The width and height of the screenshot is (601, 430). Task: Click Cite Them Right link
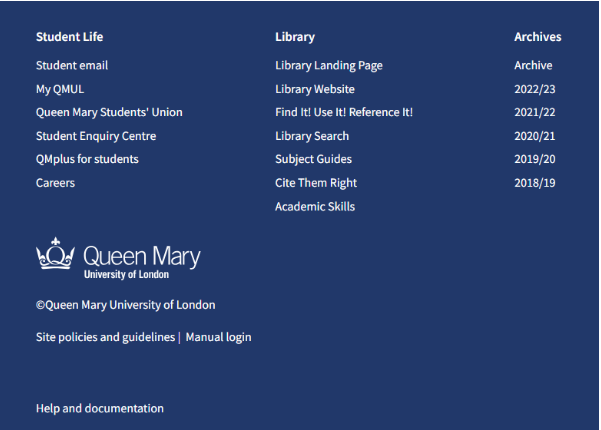[316, 183]
